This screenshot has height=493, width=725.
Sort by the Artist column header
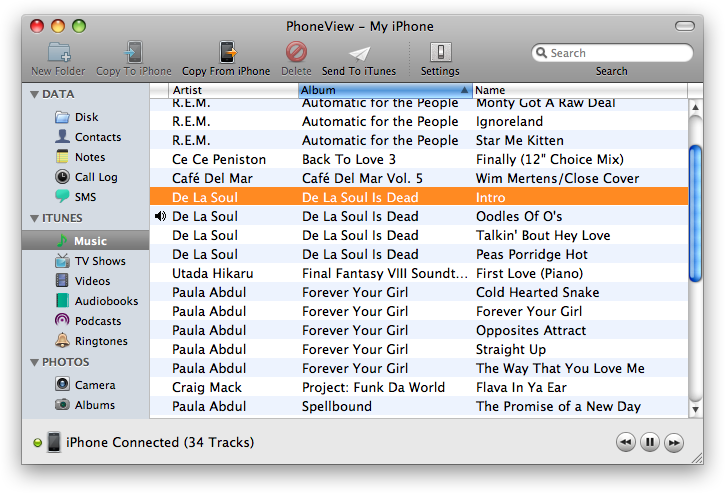click(233, 90)
